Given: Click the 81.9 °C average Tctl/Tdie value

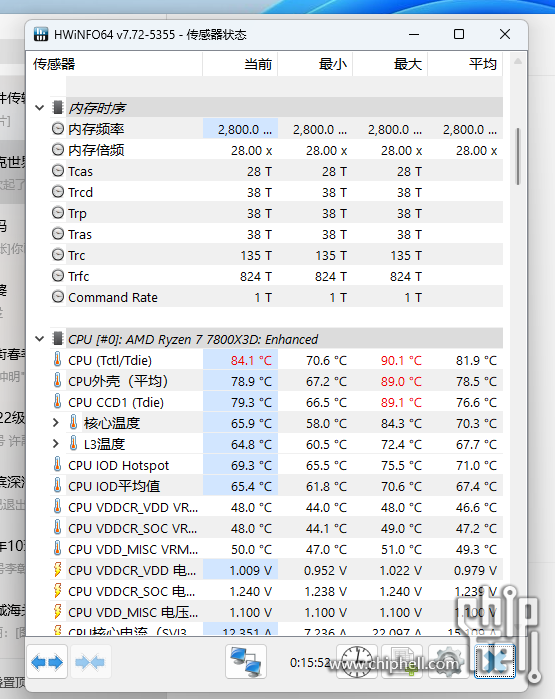Looking at the screenshot, I should [476, 360].
